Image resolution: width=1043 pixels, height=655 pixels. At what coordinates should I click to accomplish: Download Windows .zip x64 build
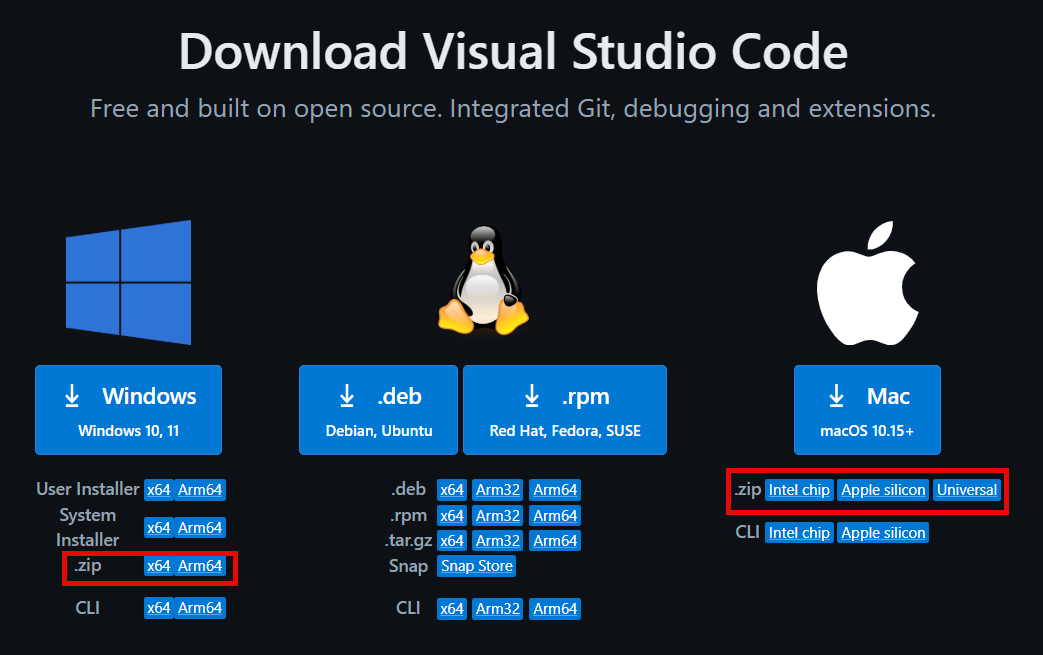click(x=158, y=566)
